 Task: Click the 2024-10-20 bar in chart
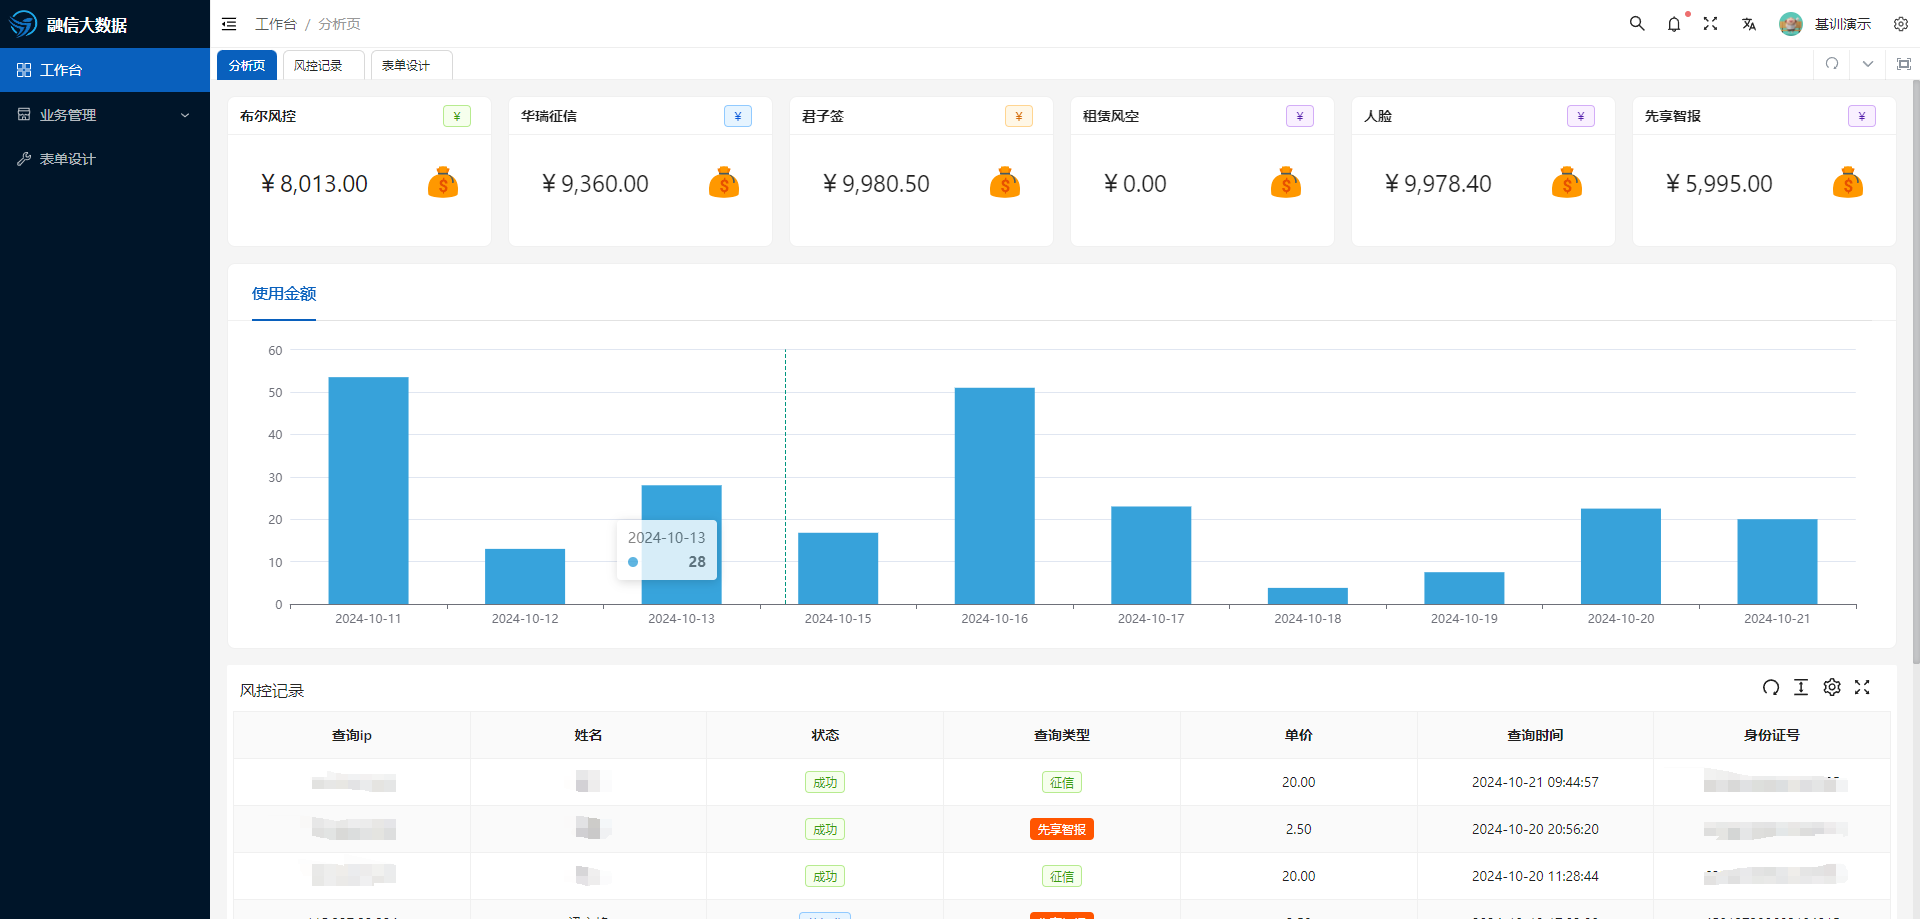point(1621,556)
